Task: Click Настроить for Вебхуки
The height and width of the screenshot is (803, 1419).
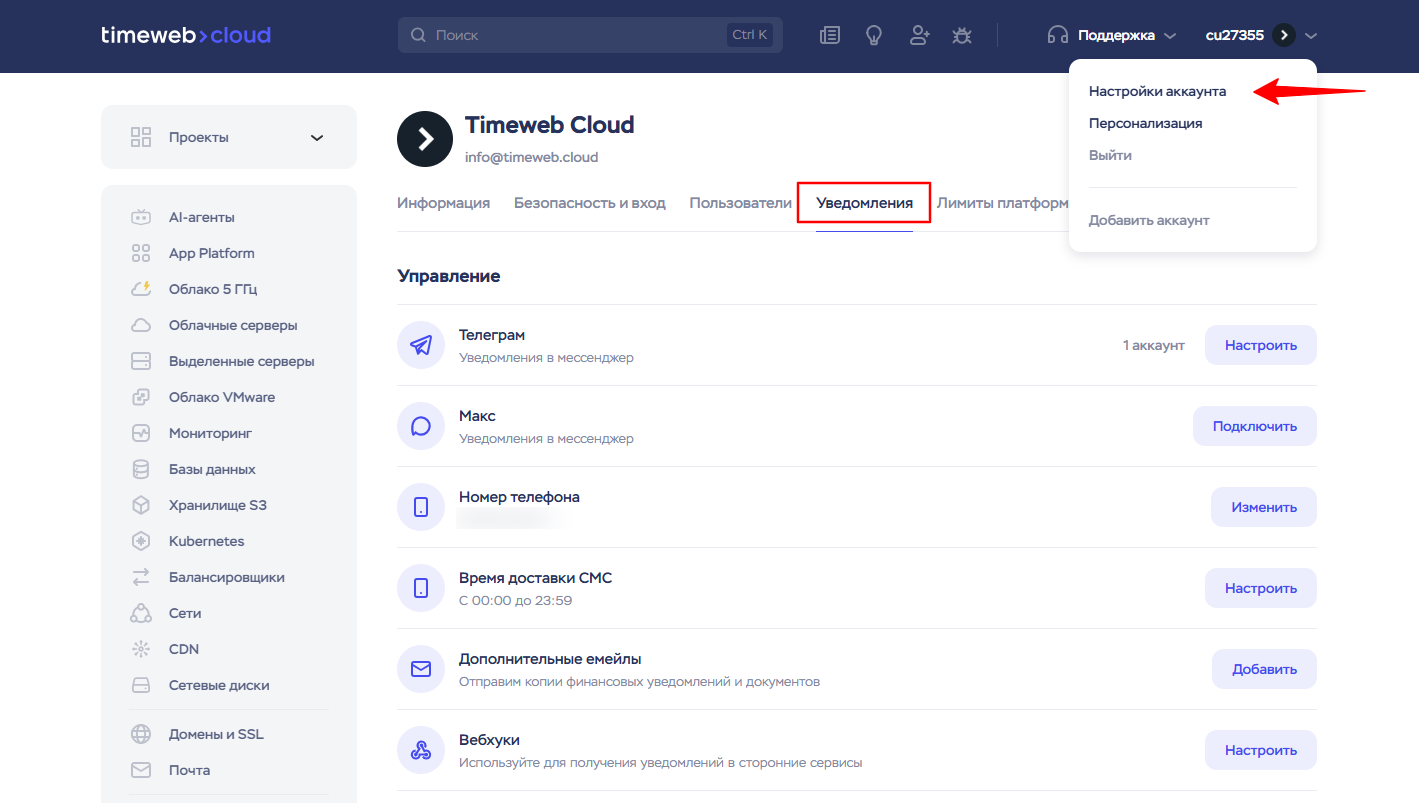Action: click(1260, 750)
